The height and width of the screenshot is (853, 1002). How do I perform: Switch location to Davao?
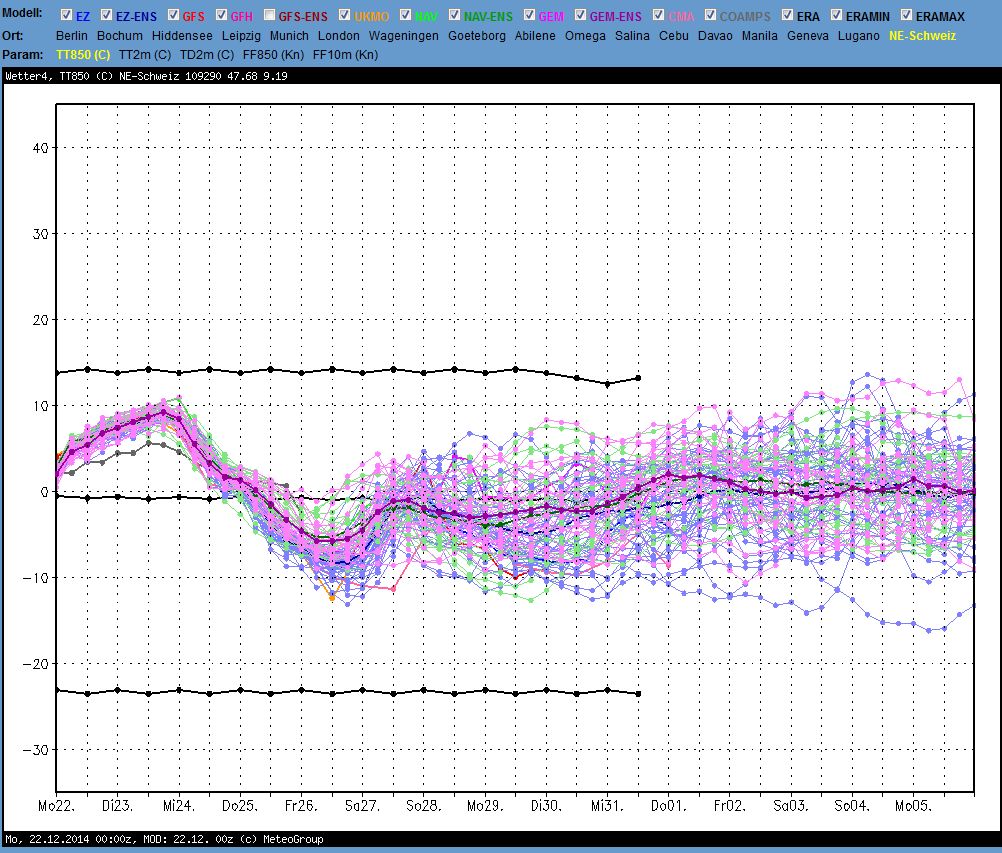pos(715,36)
